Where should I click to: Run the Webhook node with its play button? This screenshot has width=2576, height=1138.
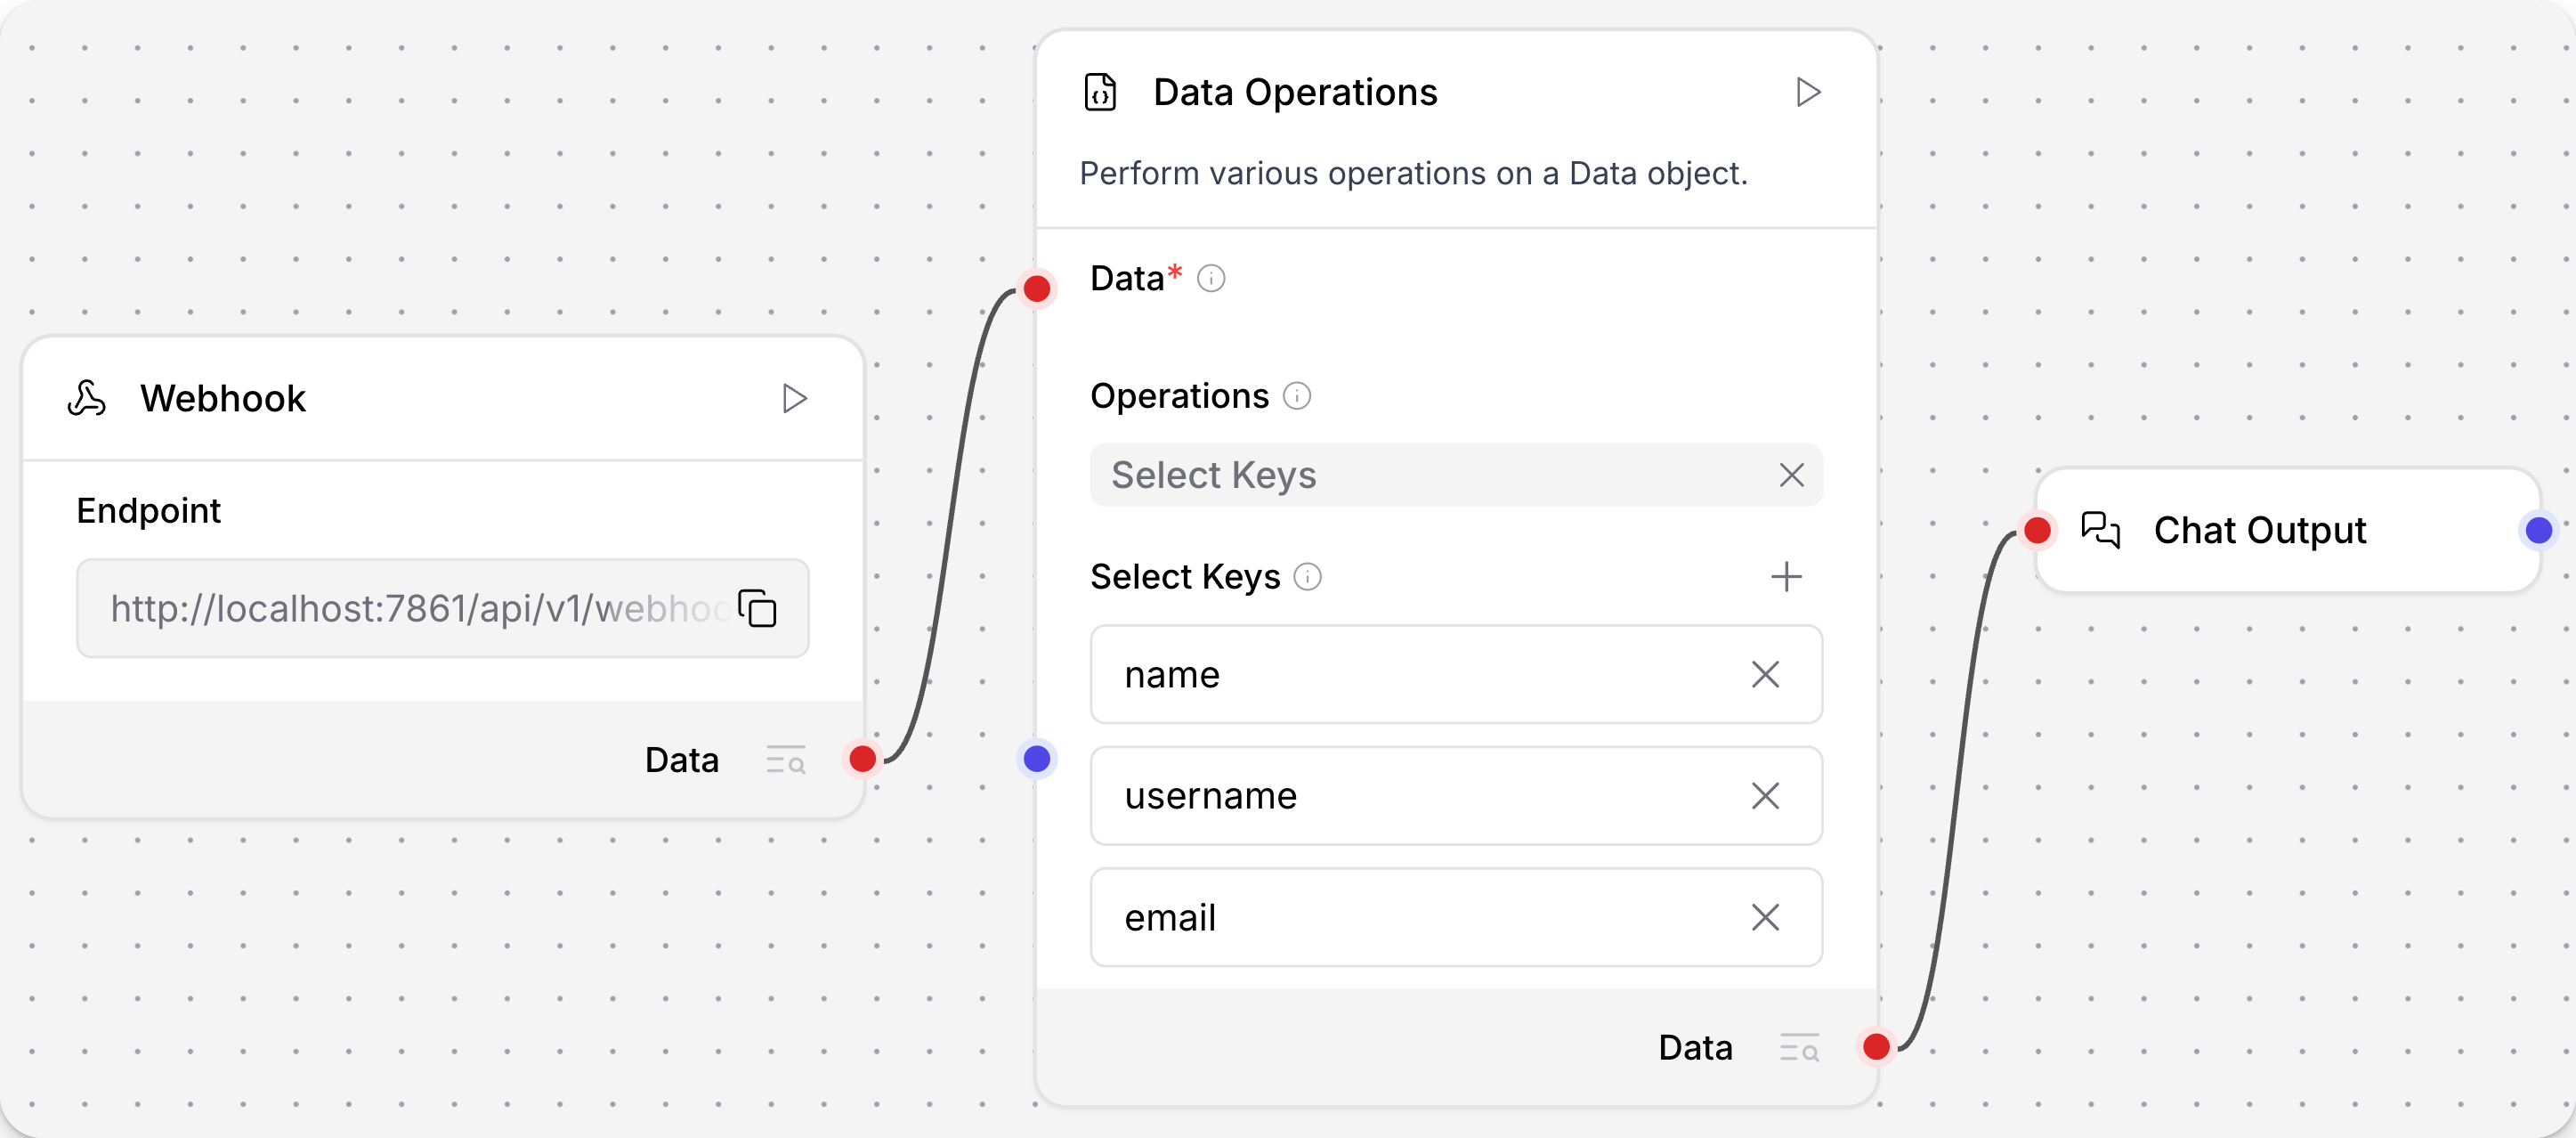coord(795,398)
